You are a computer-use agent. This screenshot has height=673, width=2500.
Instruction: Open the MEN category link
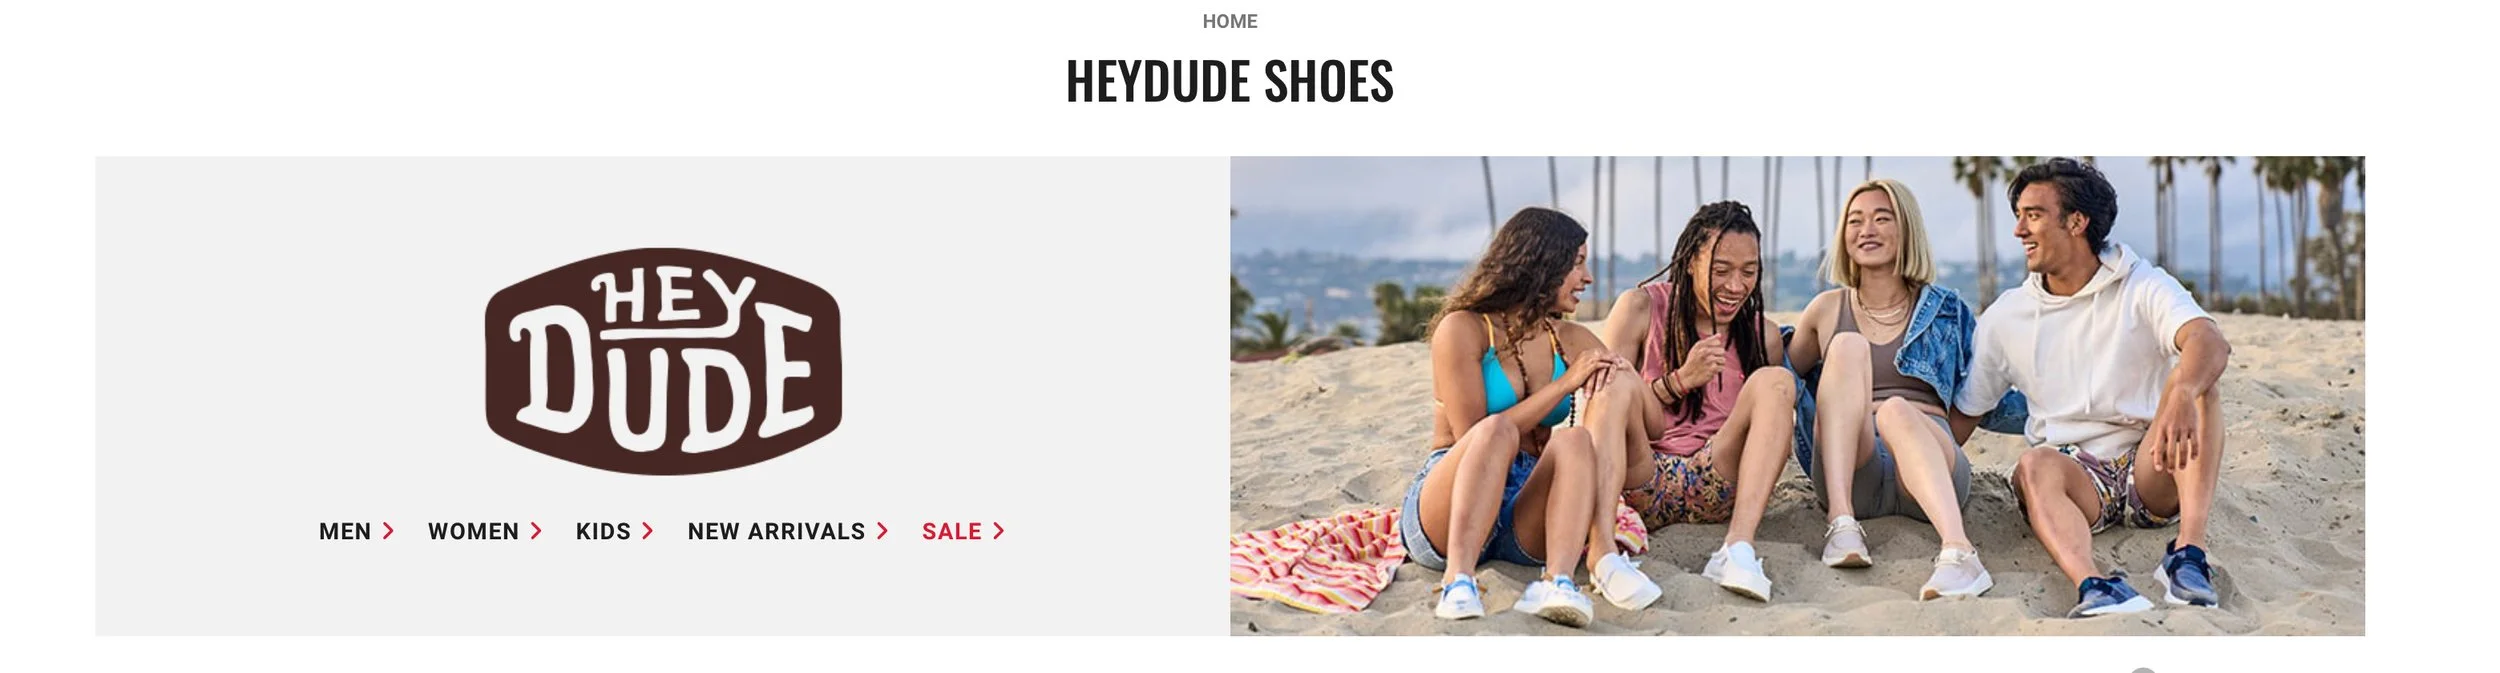[345, 531]
